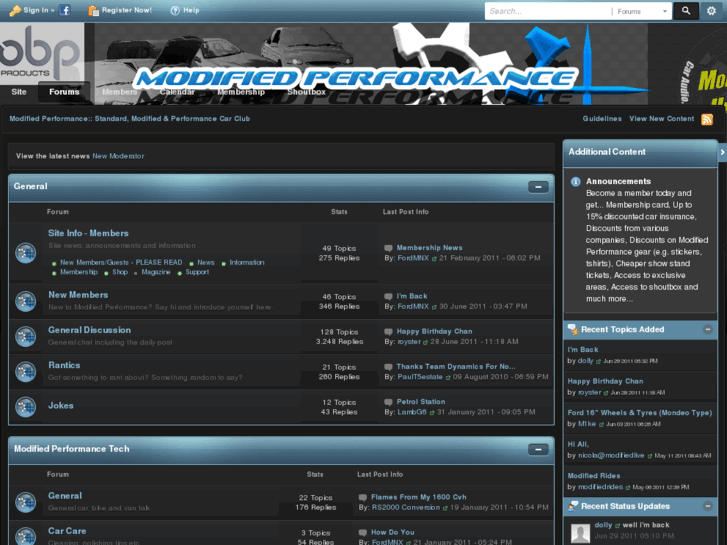Click speech bubble icon beside Membership News
This screenshot has width=727, height=545.
(x=388, y=248)
